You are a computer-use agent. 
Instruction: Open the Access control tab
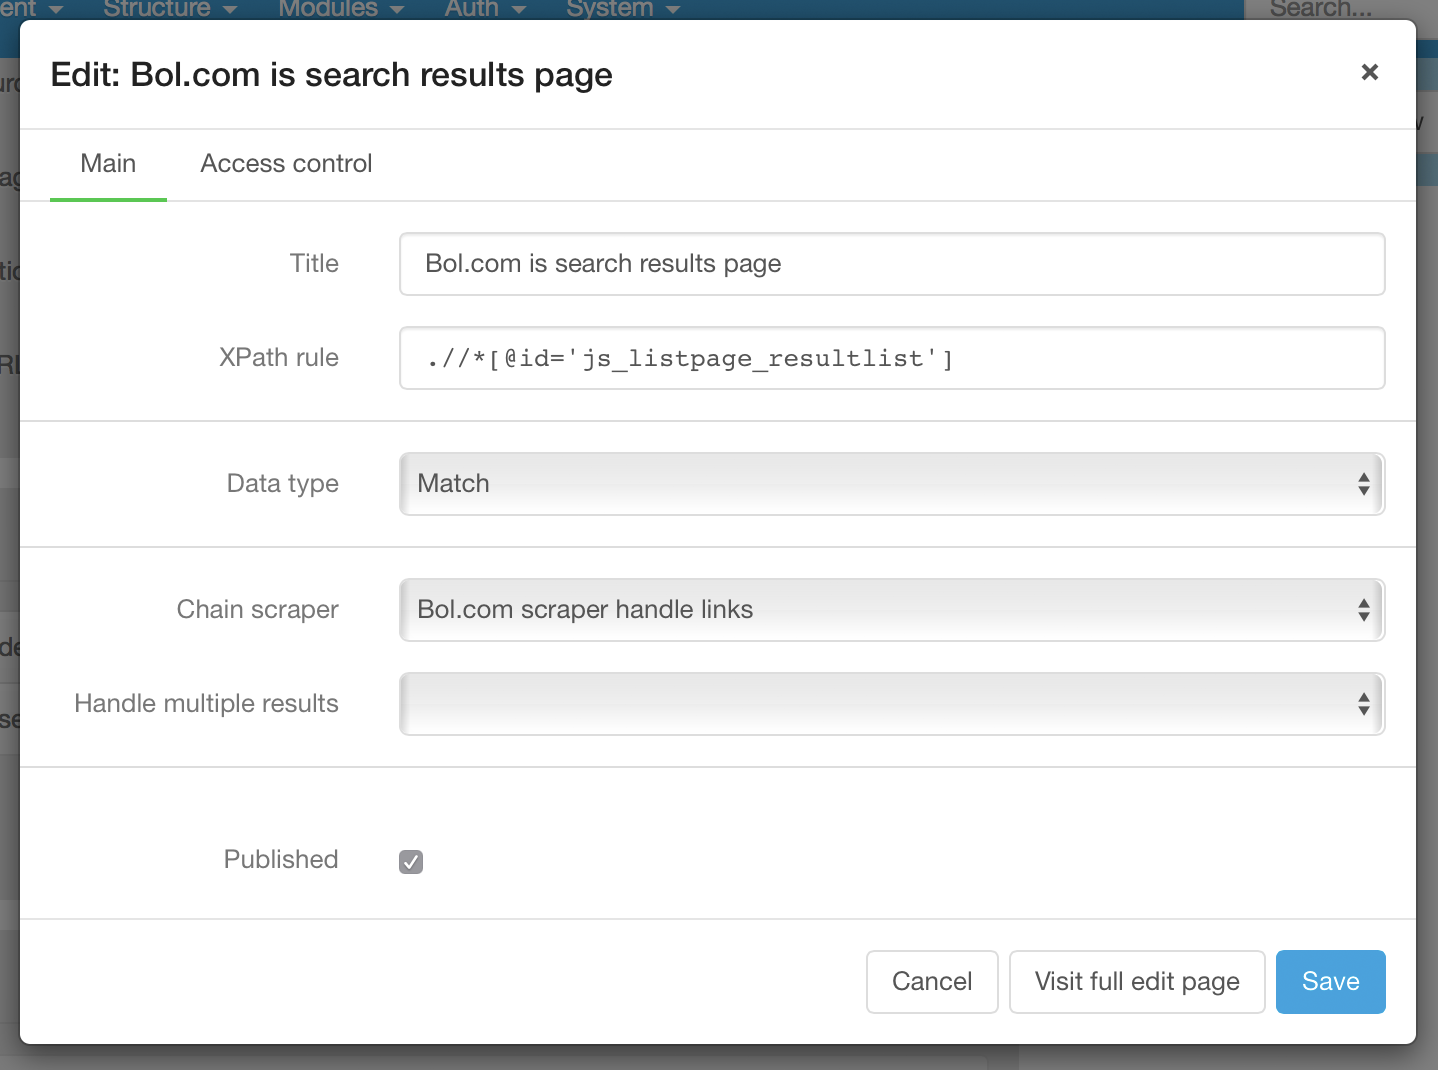(x=286, y=164)
